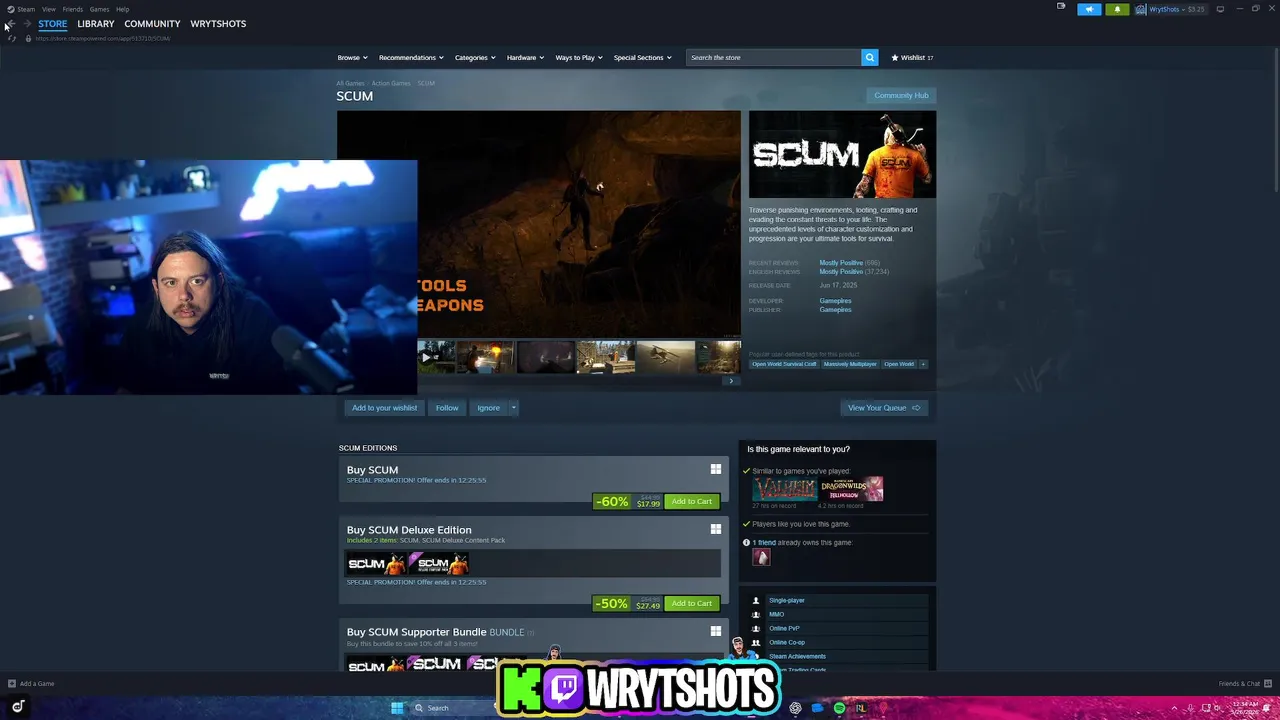The width and height of the screenshot is (1280, 720).
Task: Click the Gamepires developer link
Action: 835,300
